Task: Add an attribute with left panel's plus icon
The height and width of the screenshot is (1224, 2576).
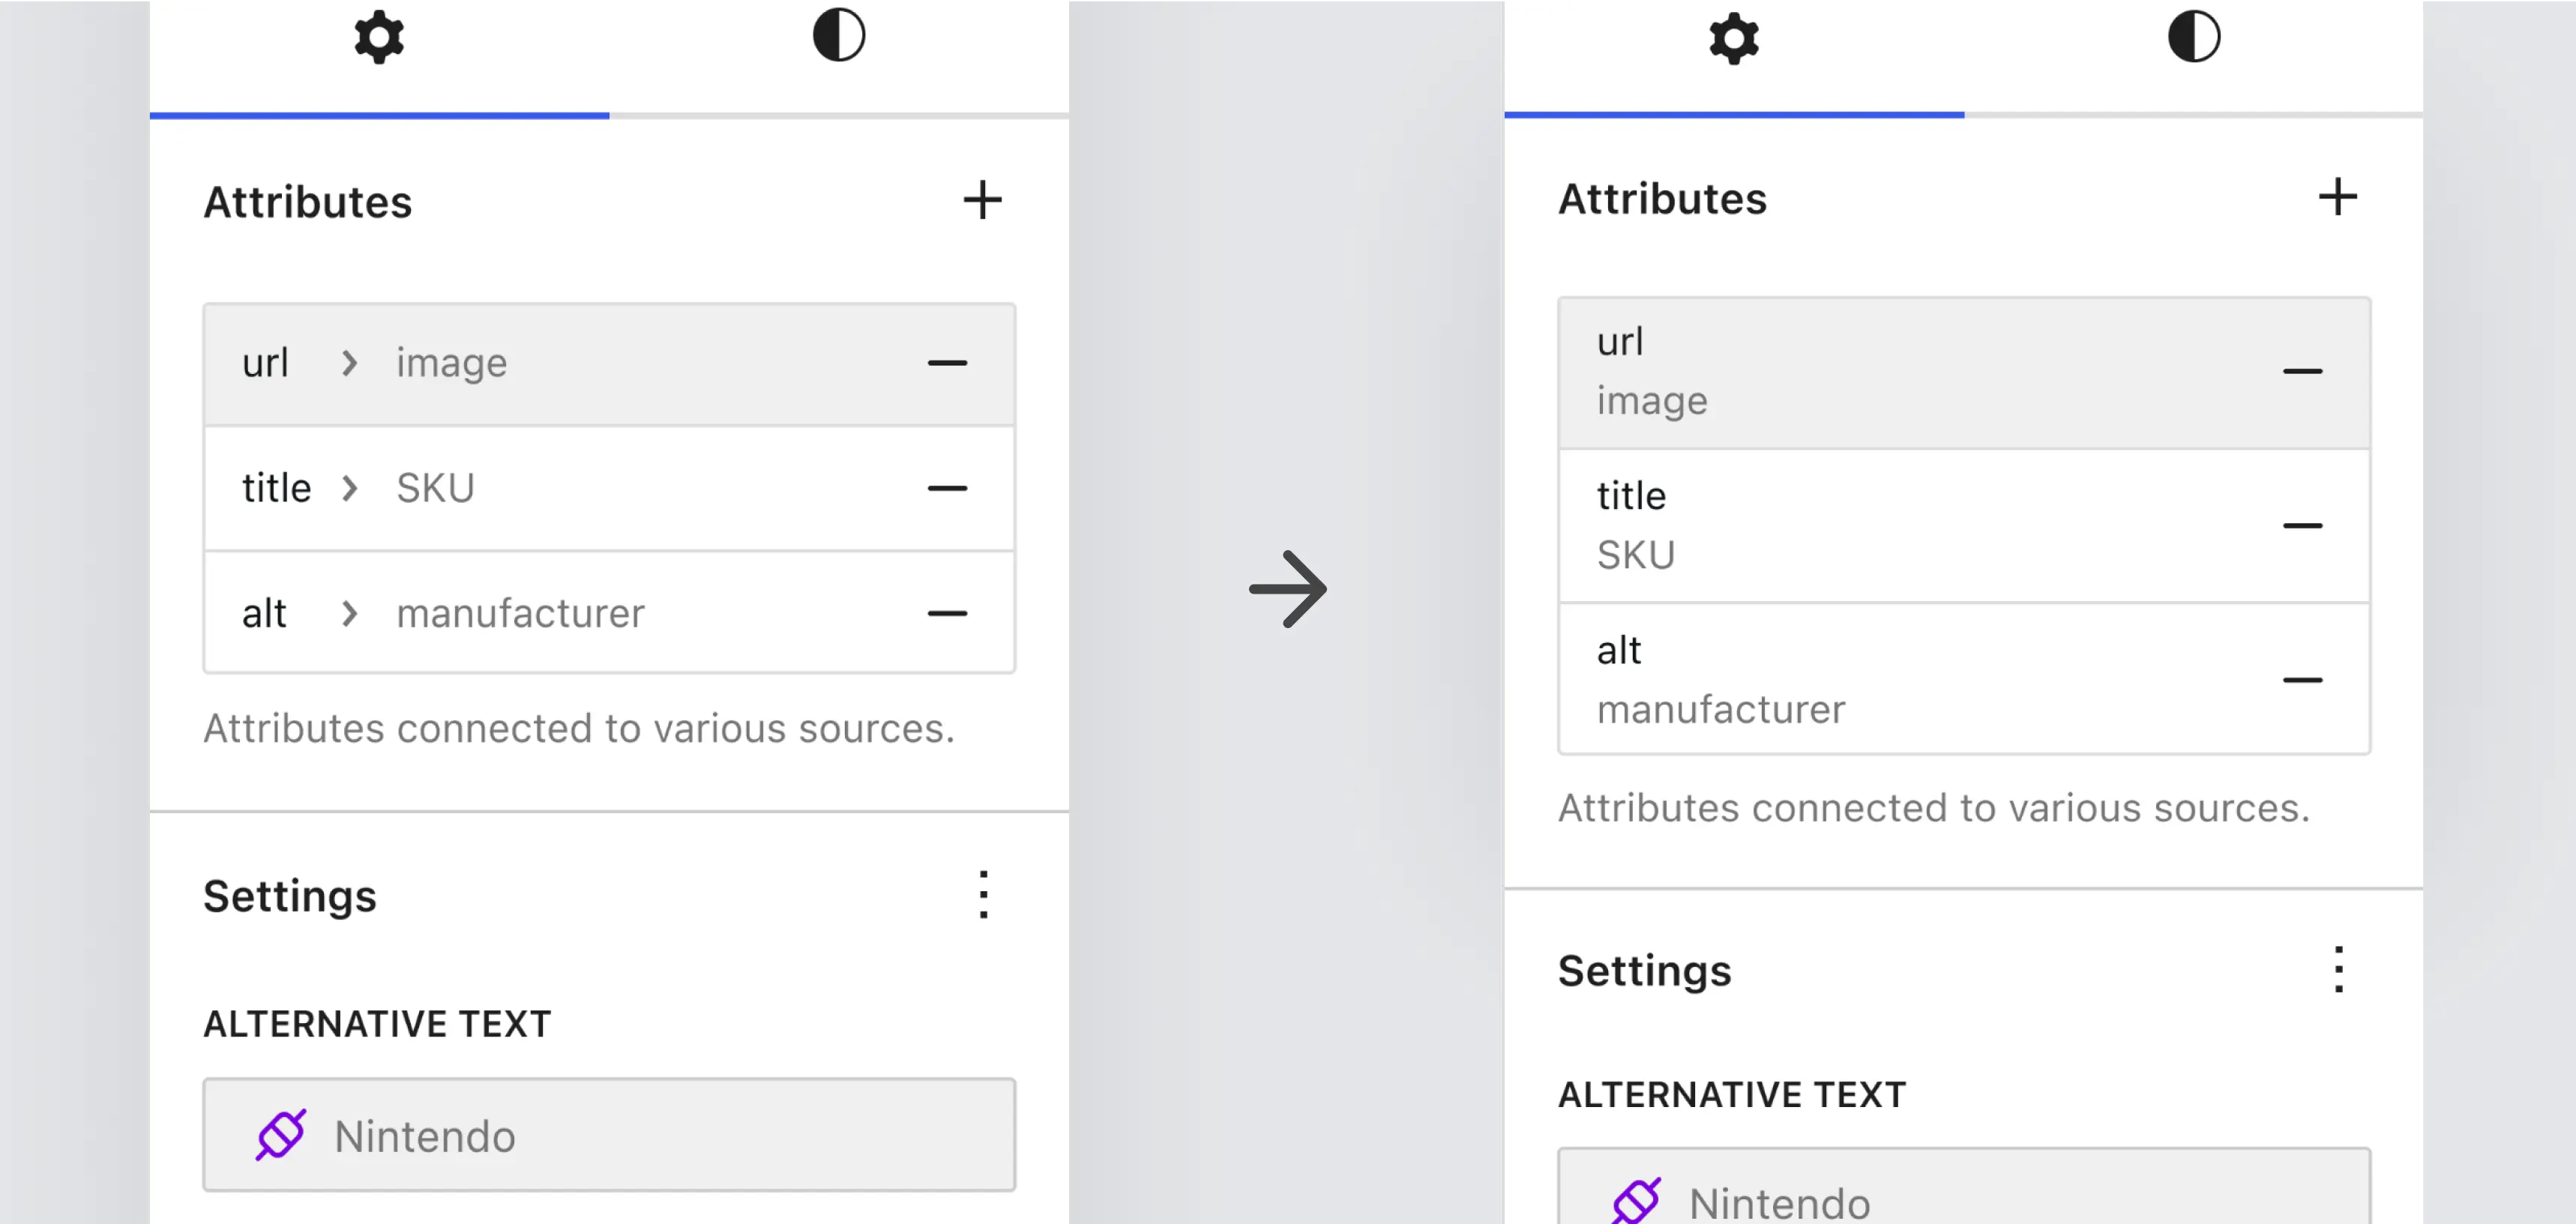Action: (x=982, y=200)
